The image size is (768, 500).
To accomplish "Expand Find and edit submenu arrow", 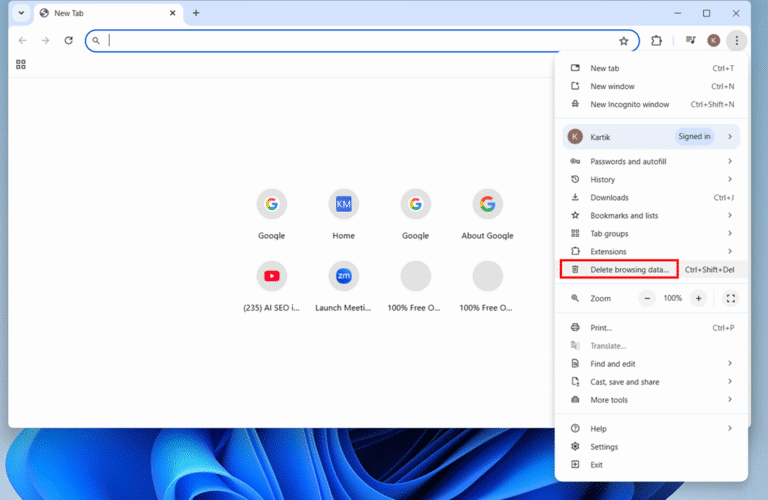I will [730, 363].
